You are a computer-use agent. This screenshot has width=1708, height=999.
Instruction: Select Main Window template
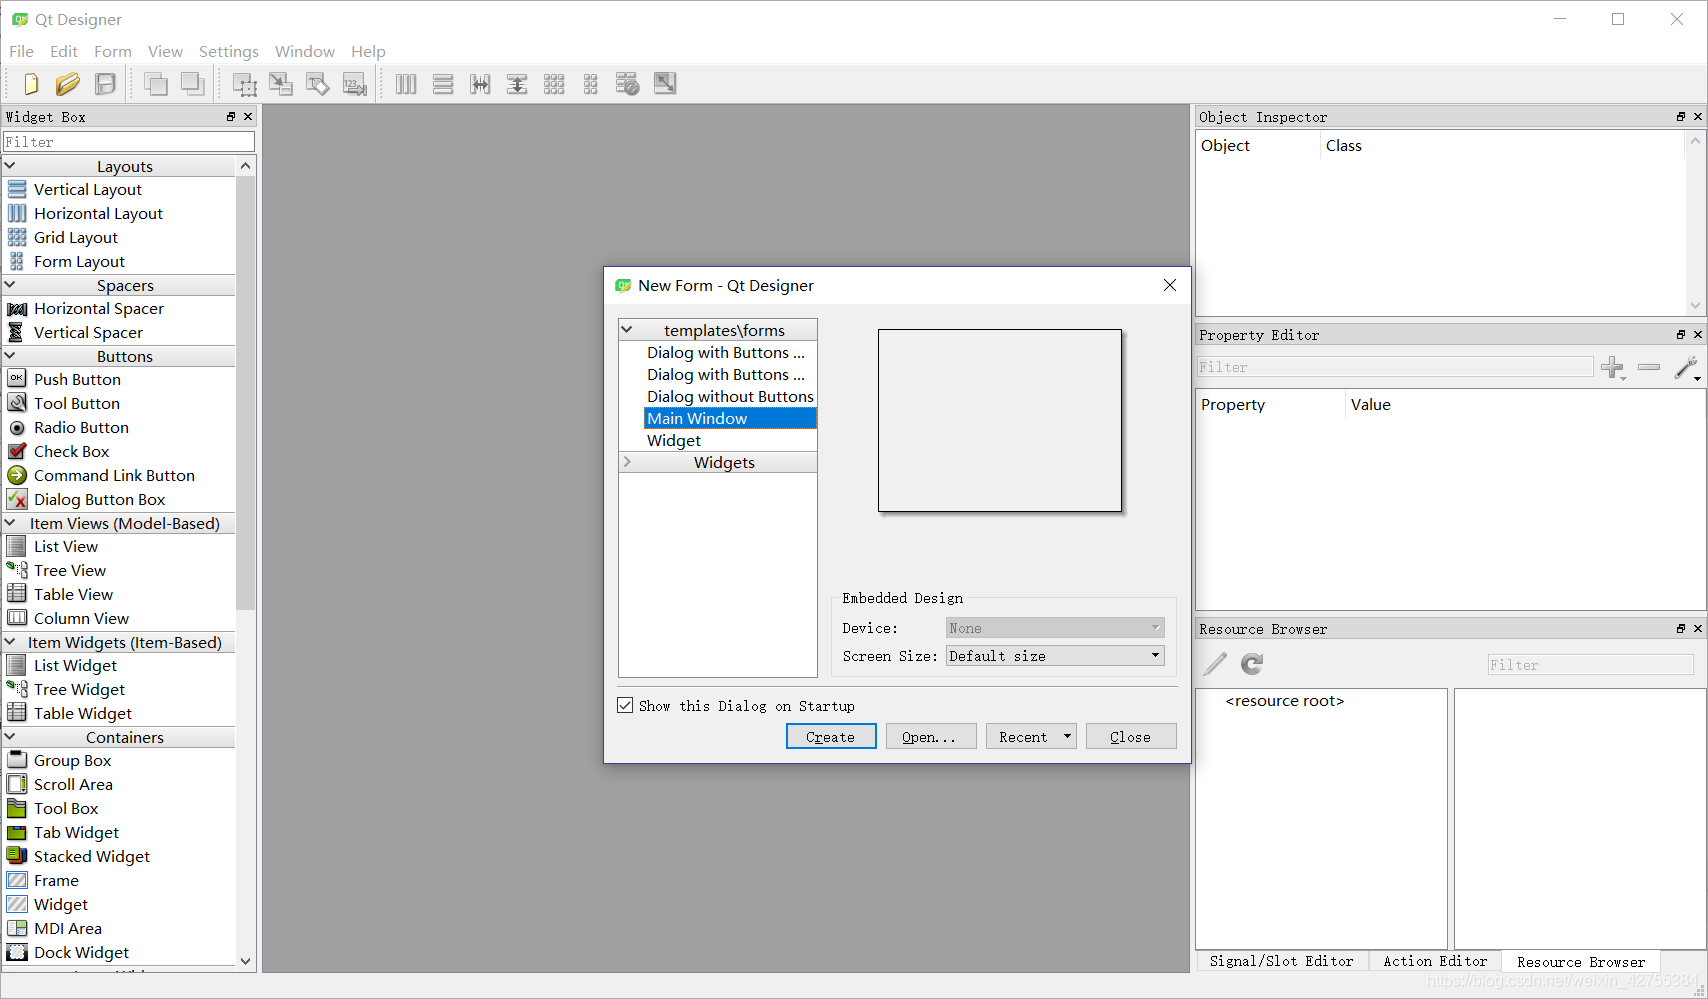(x=730, y=418)
